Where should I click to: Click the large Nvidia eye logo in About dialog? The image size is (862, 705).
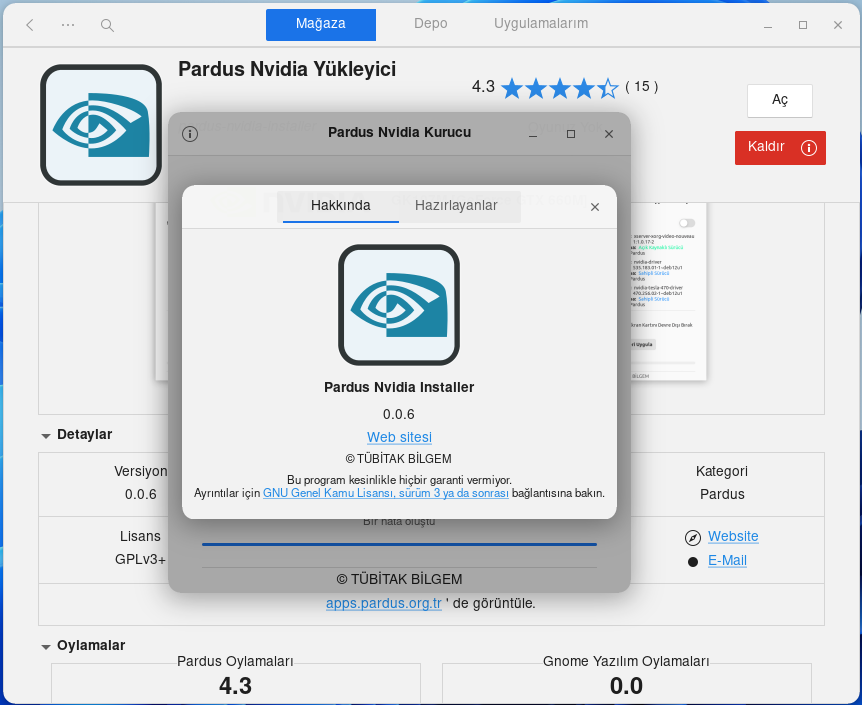pos(399,305)
